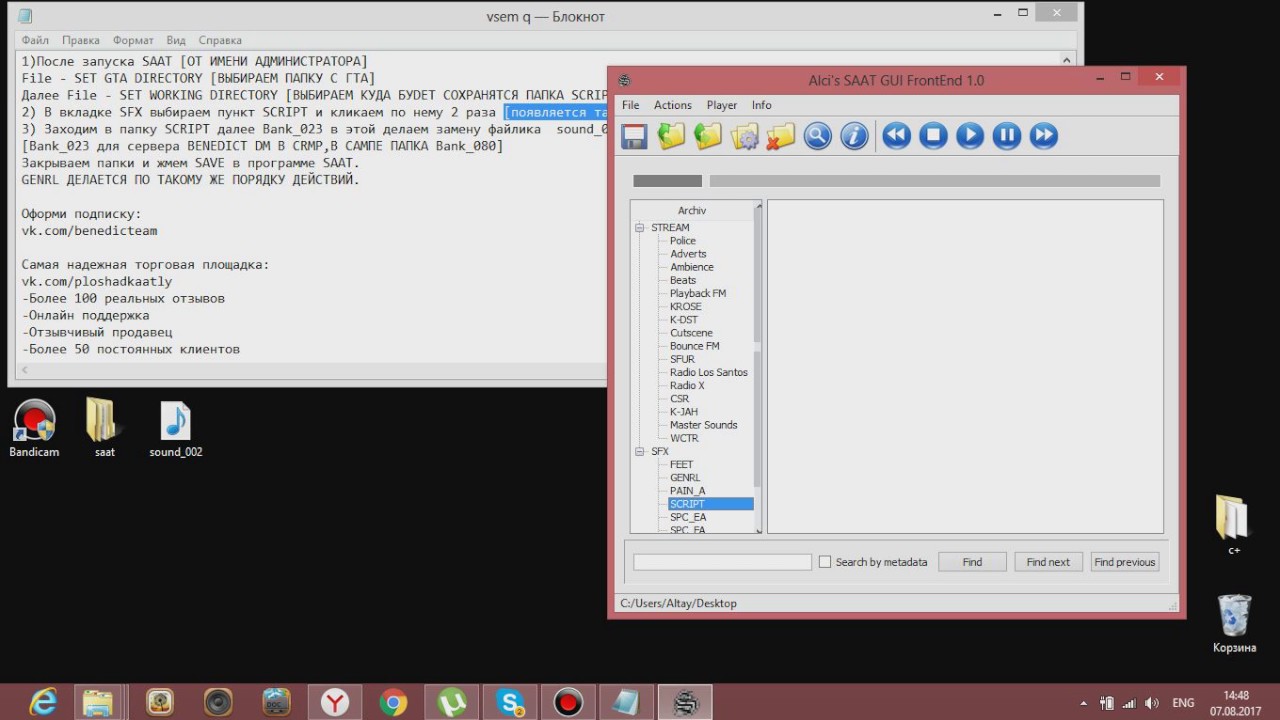This screenshot has width=1280, height=720.
Task: Open uTorrent from the taskbar
Action: [452, 702]
